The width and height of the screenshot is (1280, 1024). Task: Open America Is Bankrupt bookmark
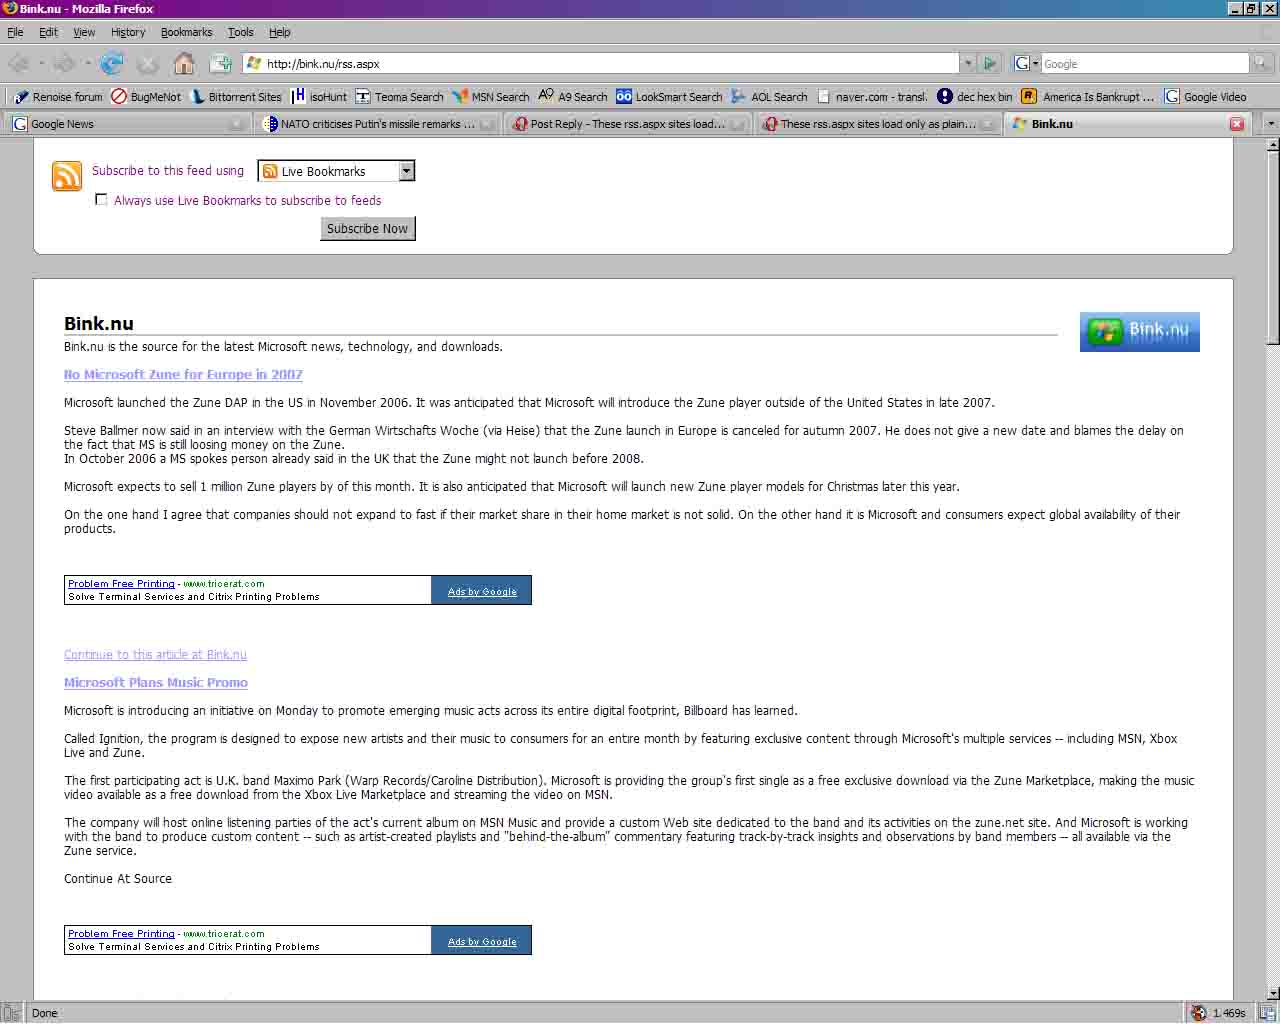1087,97
